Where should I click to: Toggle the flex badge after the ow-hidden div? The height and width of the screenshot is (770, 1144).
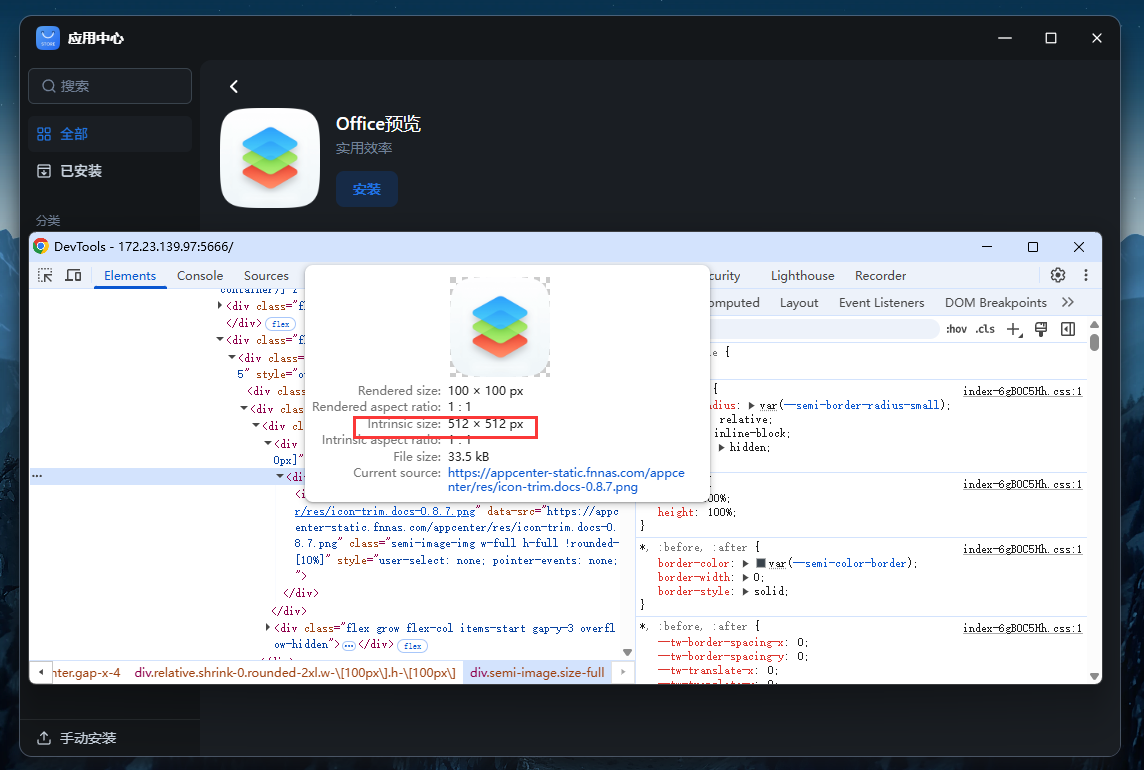pyautogui.click(x=413, y=646)
